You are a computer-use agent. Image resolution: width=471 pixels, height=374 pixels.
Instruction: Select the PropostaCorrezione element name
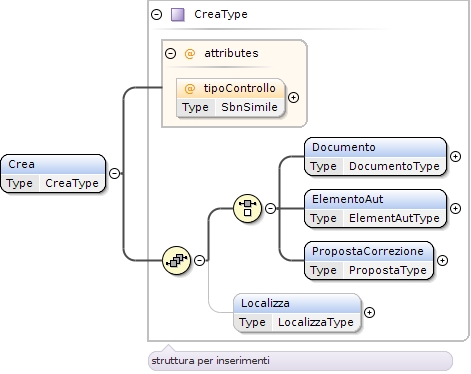pyautogui.click(x=368, y=251)
